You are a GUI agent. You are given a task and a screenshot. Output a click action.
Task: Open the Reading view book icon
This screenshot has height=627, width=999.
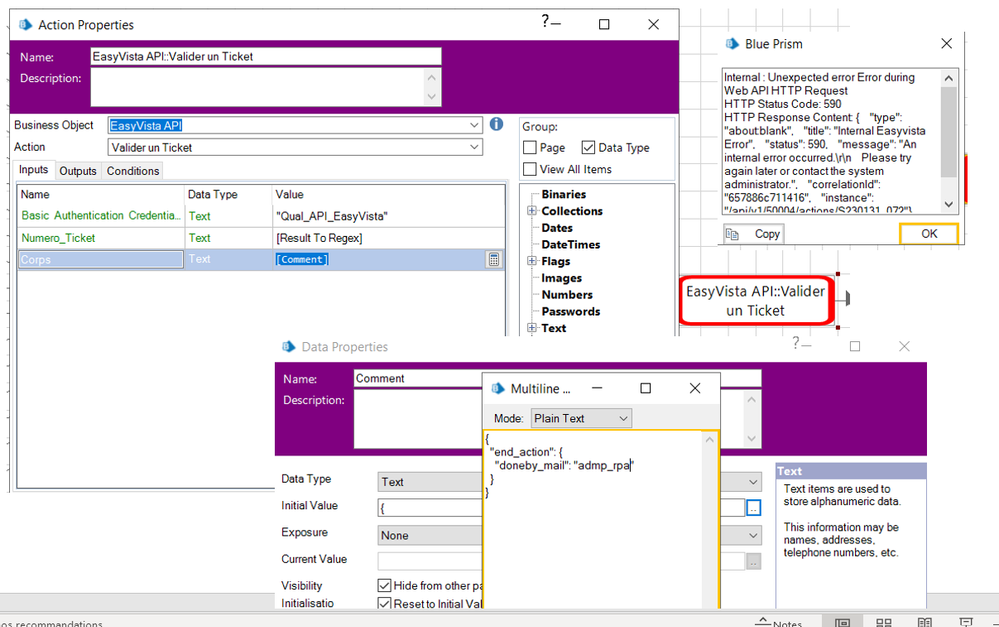925,622
